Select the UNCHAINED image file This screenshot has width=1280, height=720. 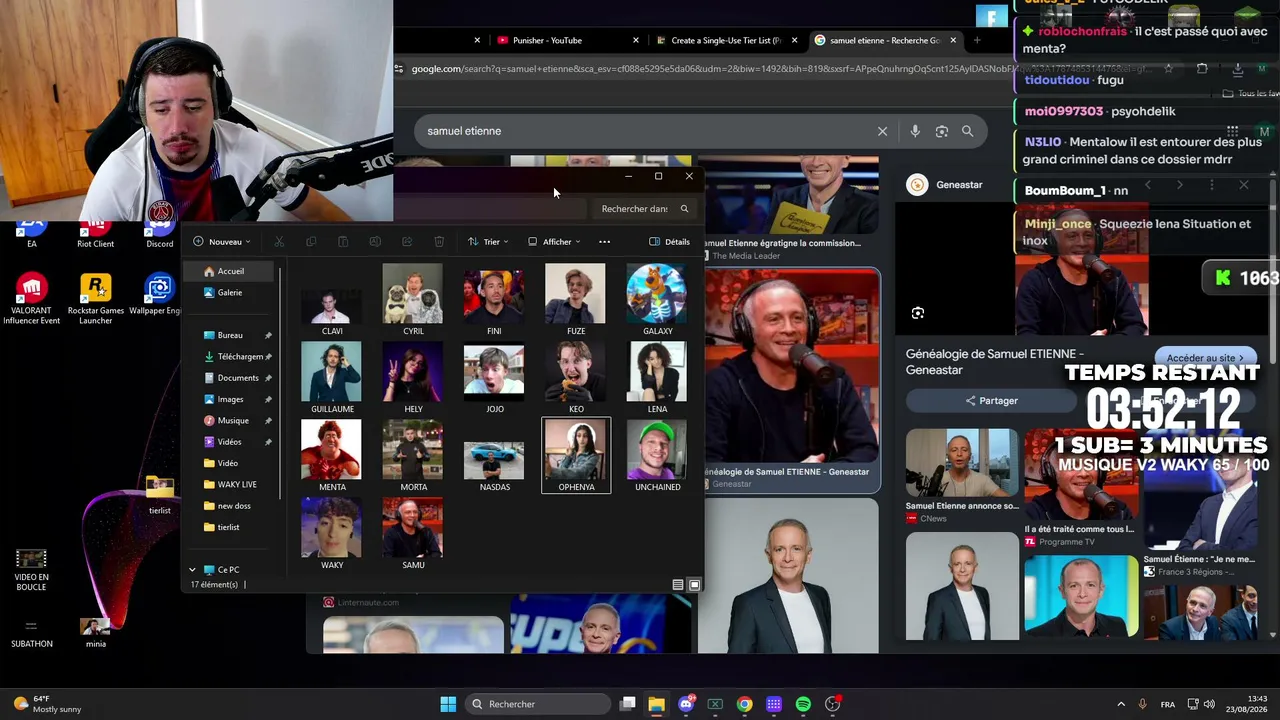pos(657,456)
